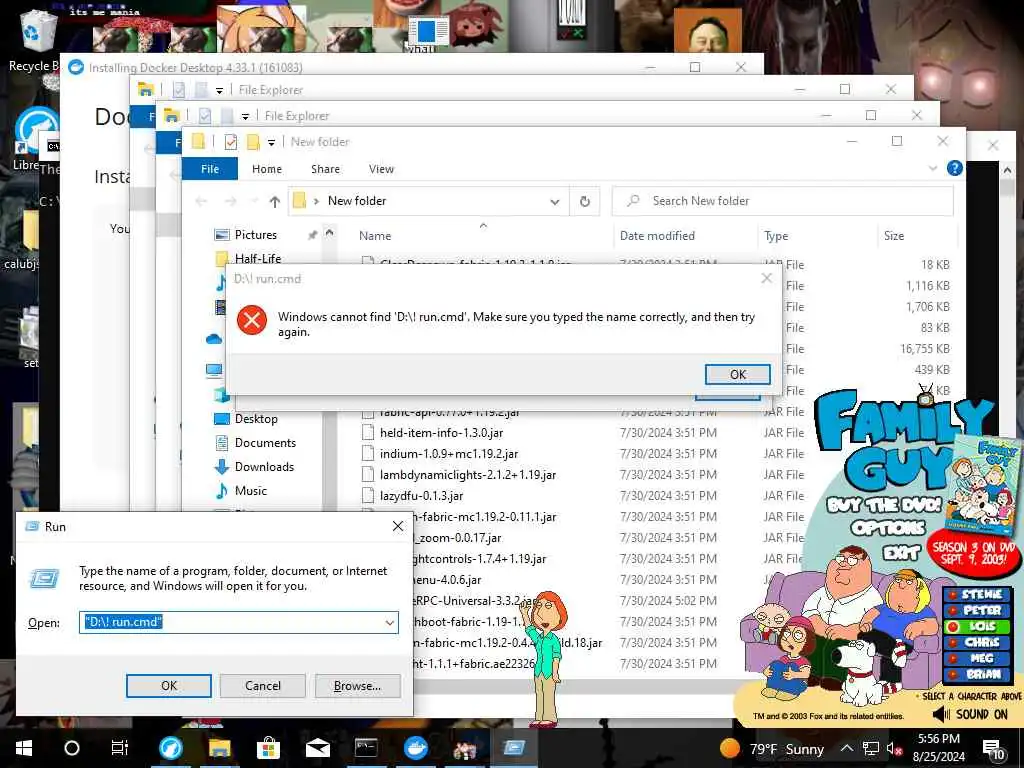Open Half-Life folder in navigation pane

(x=257, y=259)
